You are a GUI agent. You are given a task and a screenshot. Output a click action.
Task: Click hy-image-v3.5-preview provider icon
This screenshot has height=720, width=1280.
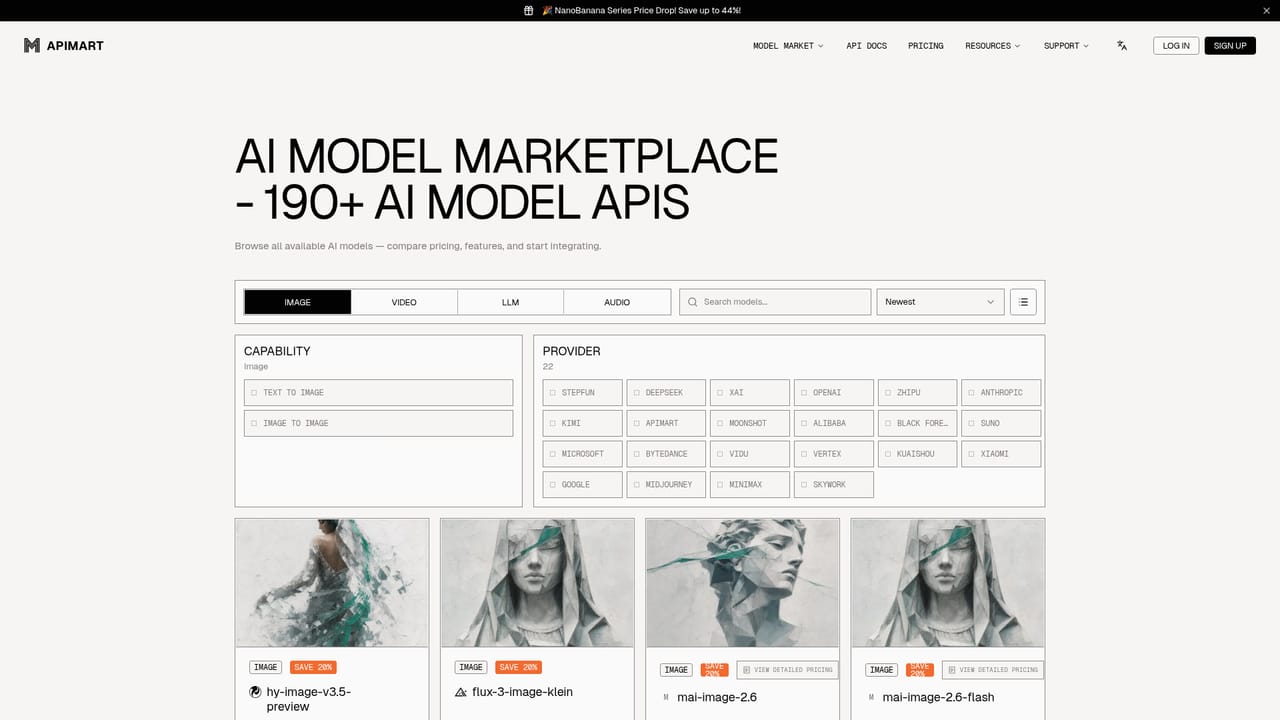coord(255,692)
